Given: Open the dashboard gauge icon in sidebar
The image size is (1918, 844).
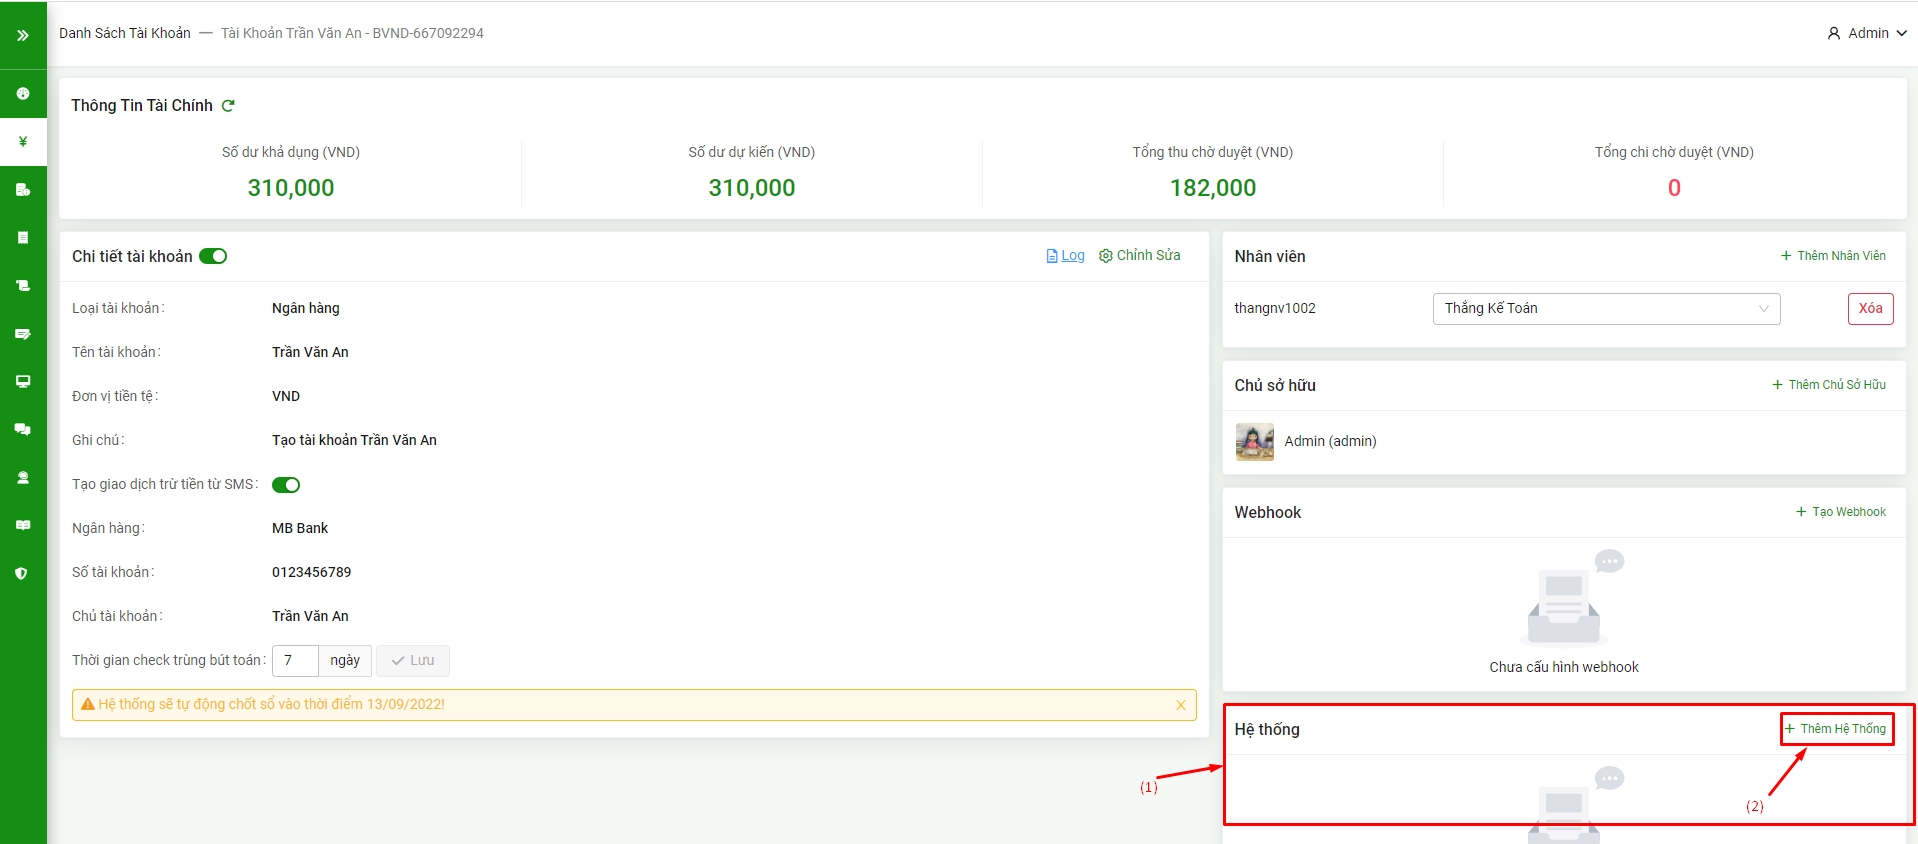Looking at the screenshot, I should 23,93.
